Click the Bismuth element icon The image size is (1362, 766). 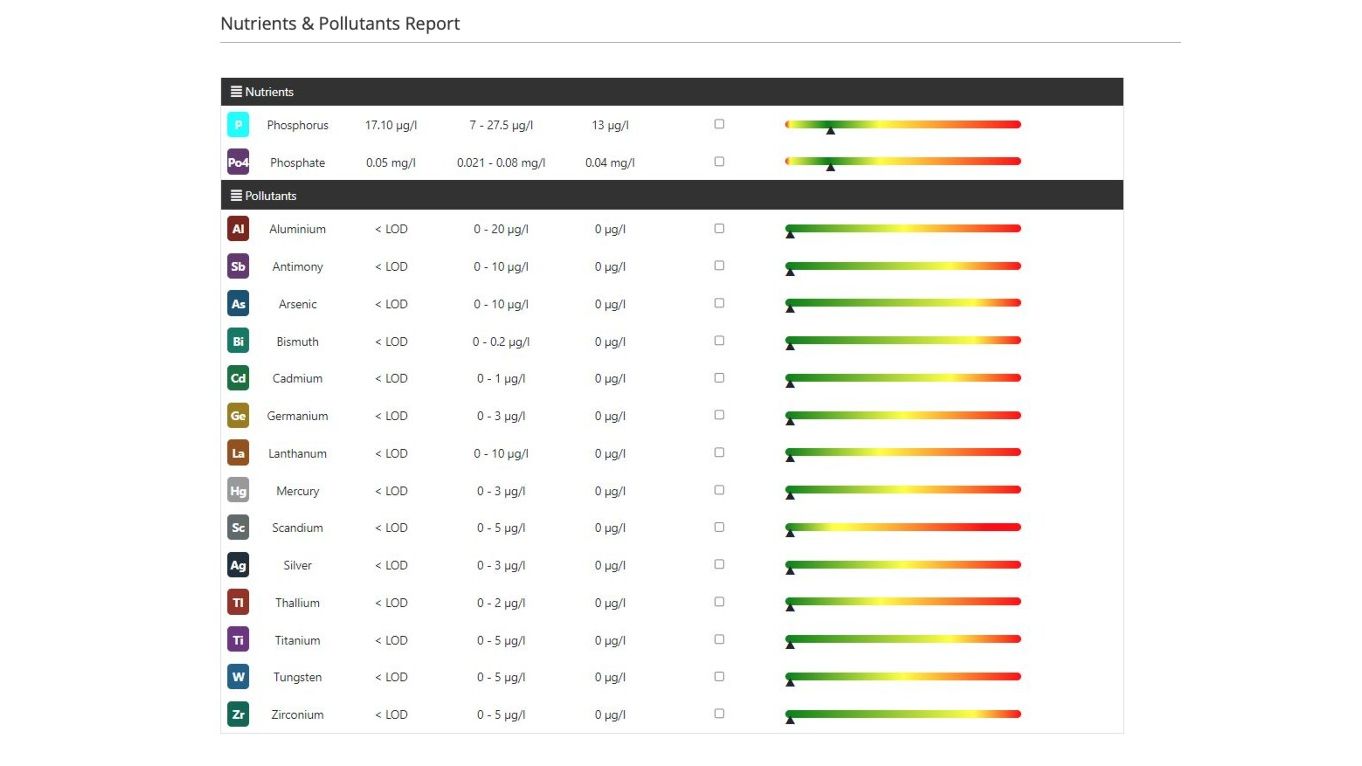[x=238, y=341]
